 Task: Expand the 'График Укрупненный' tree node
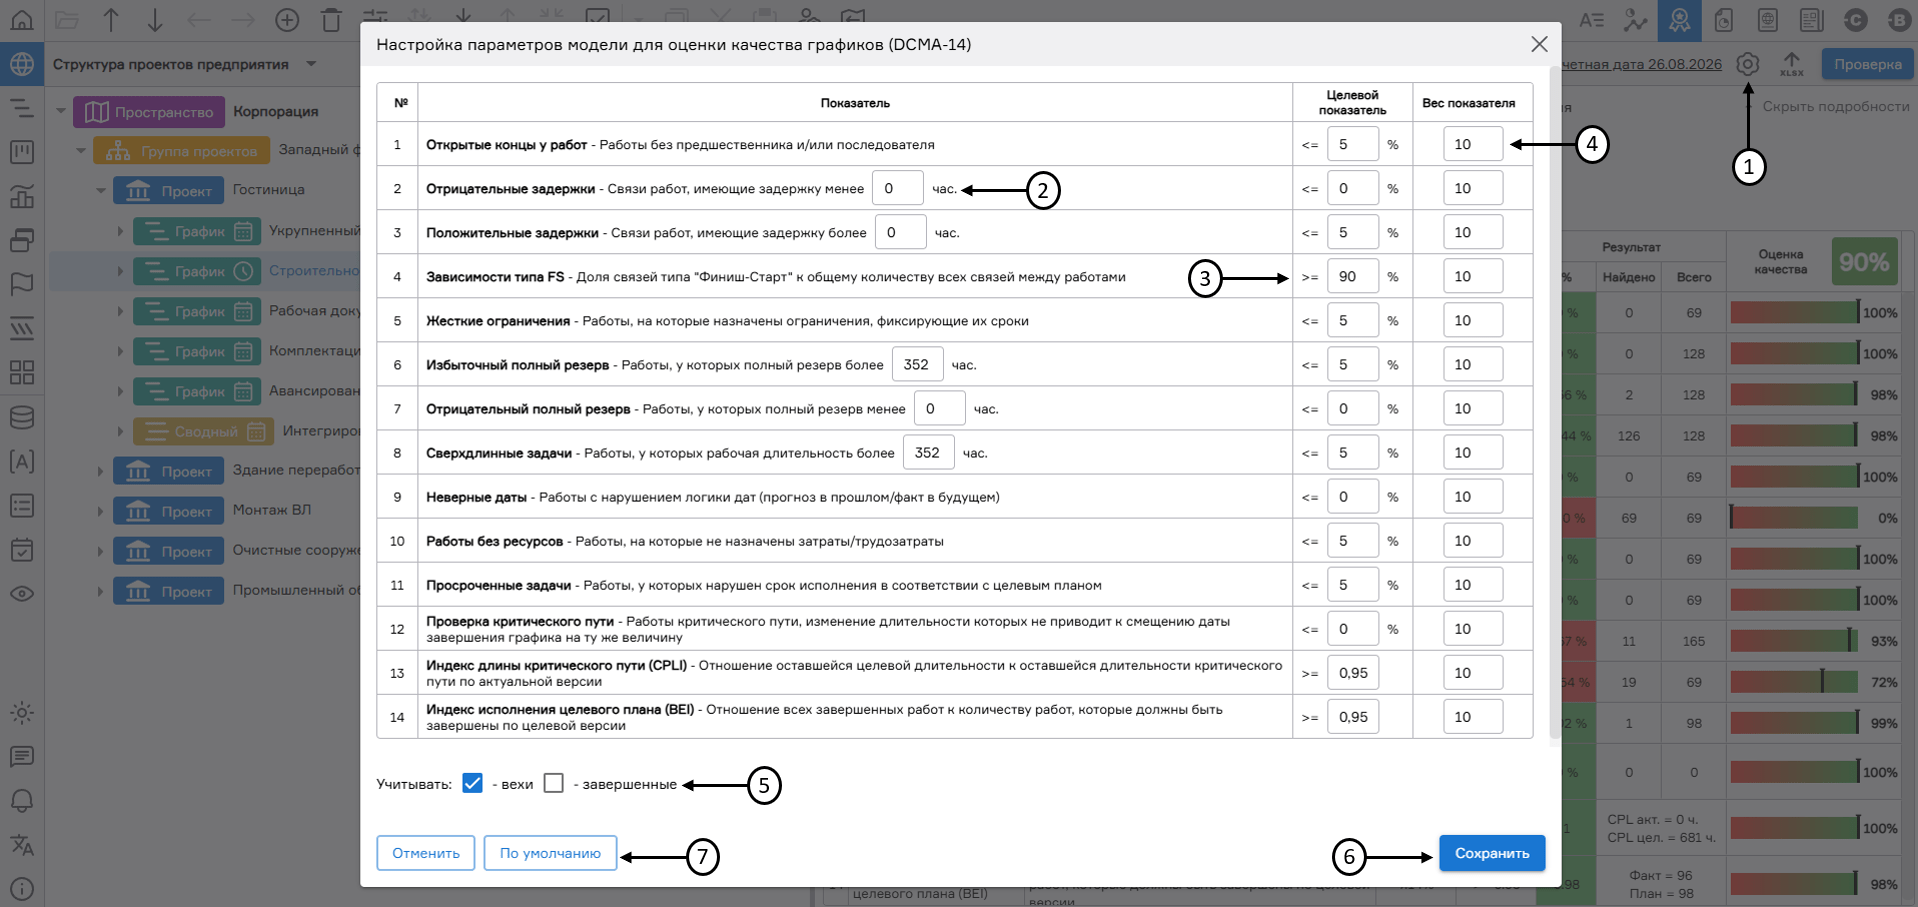121,231
